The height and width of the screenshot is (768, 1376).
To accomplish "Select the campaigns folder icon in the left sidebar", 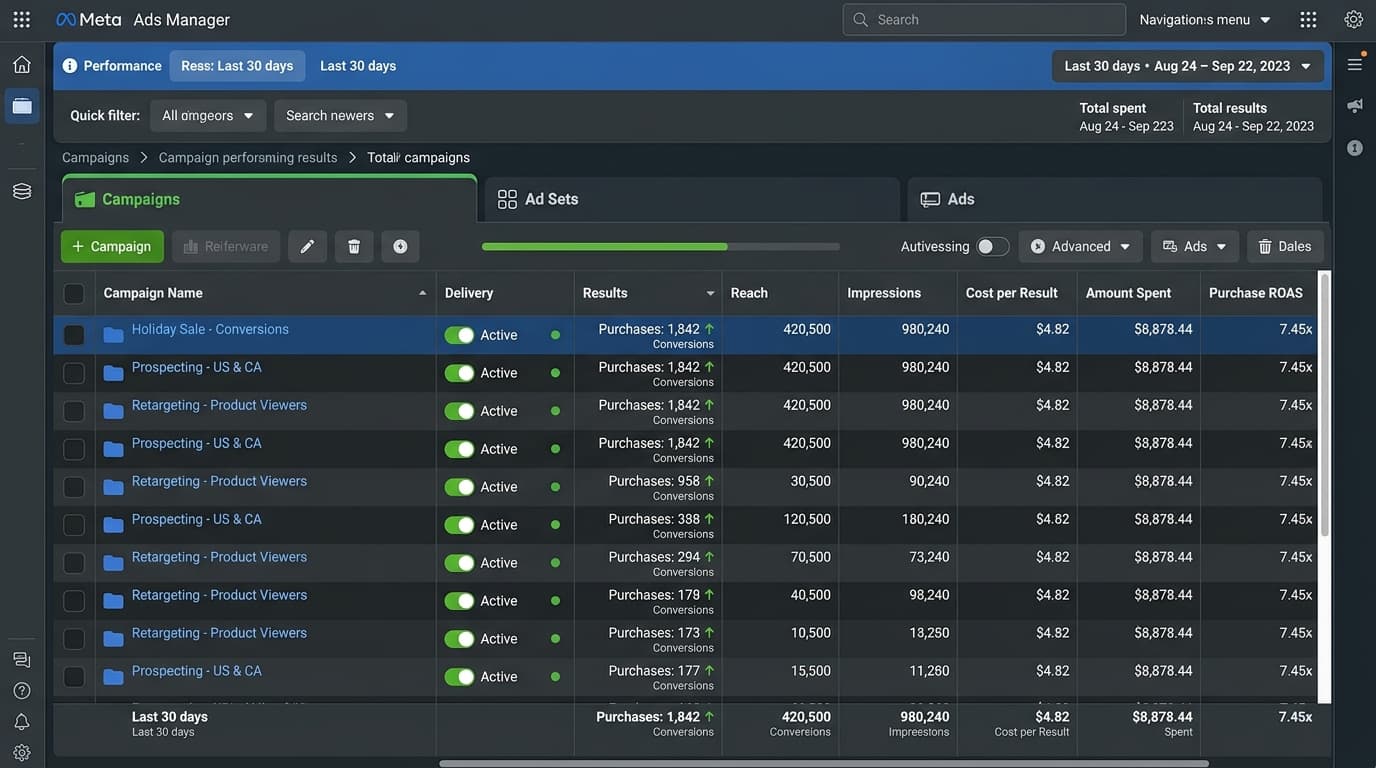I will pyautogui.click(x=22, y=106).
